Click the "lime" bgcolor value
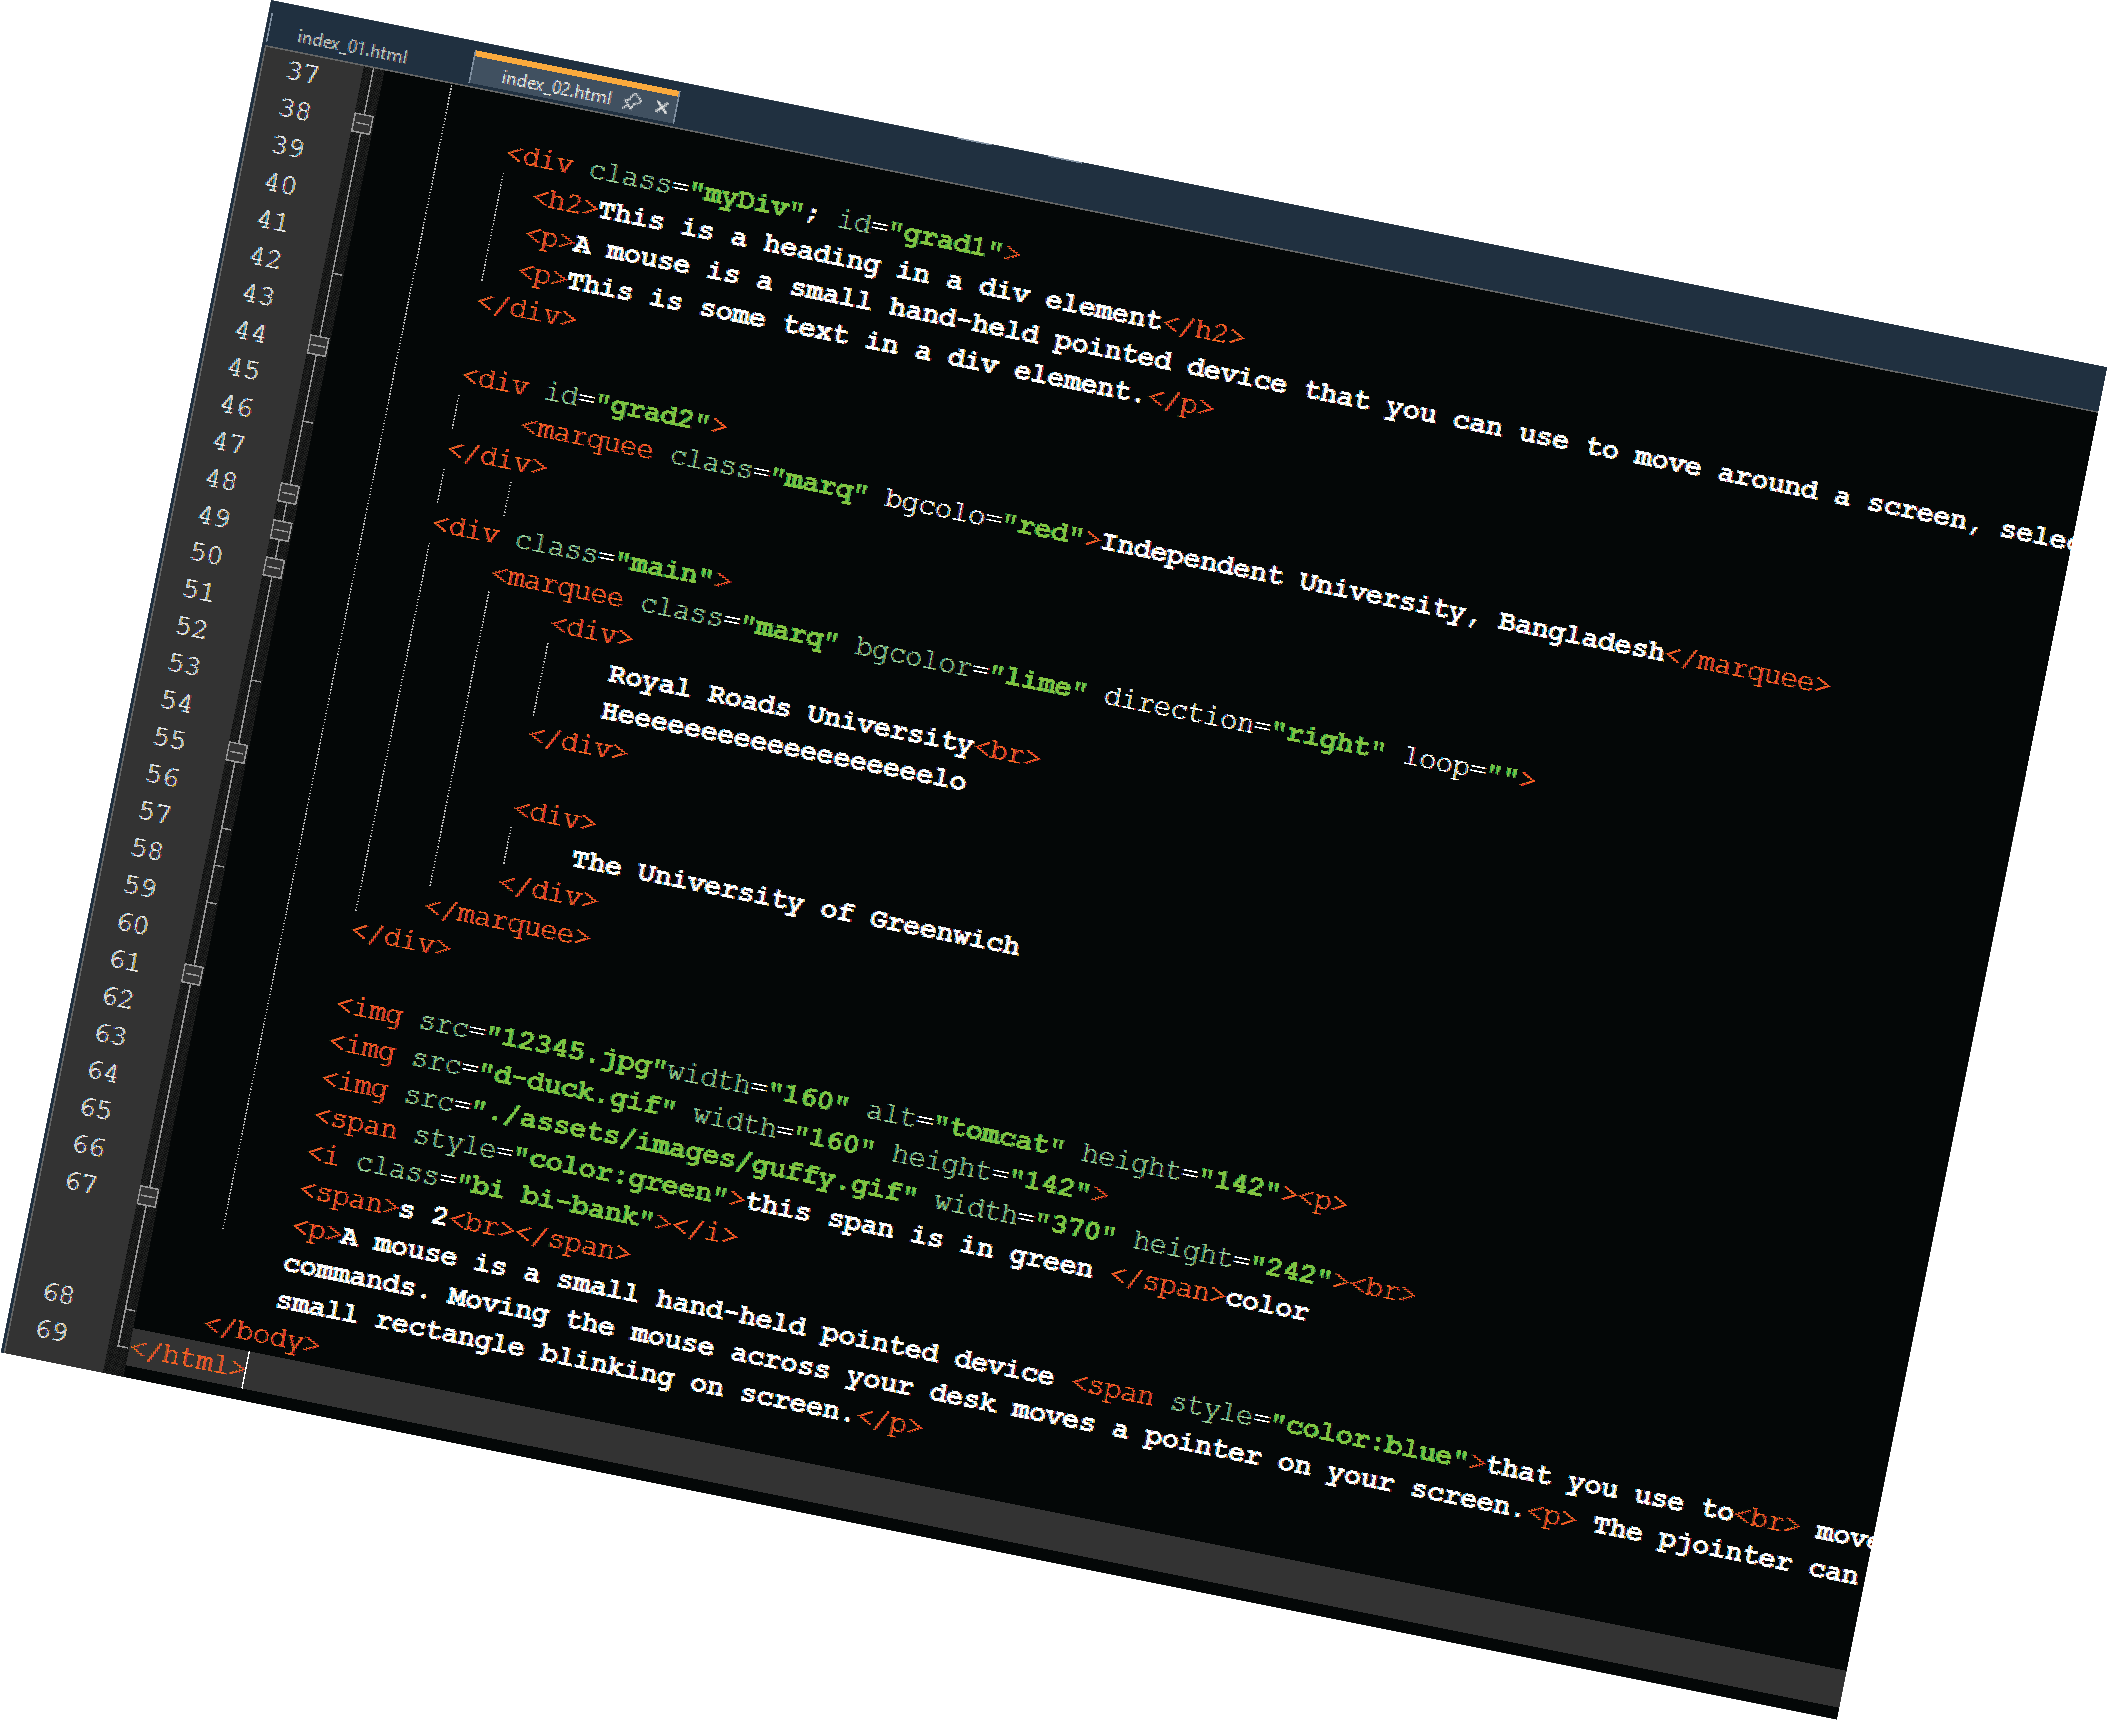 [1038, 681]
